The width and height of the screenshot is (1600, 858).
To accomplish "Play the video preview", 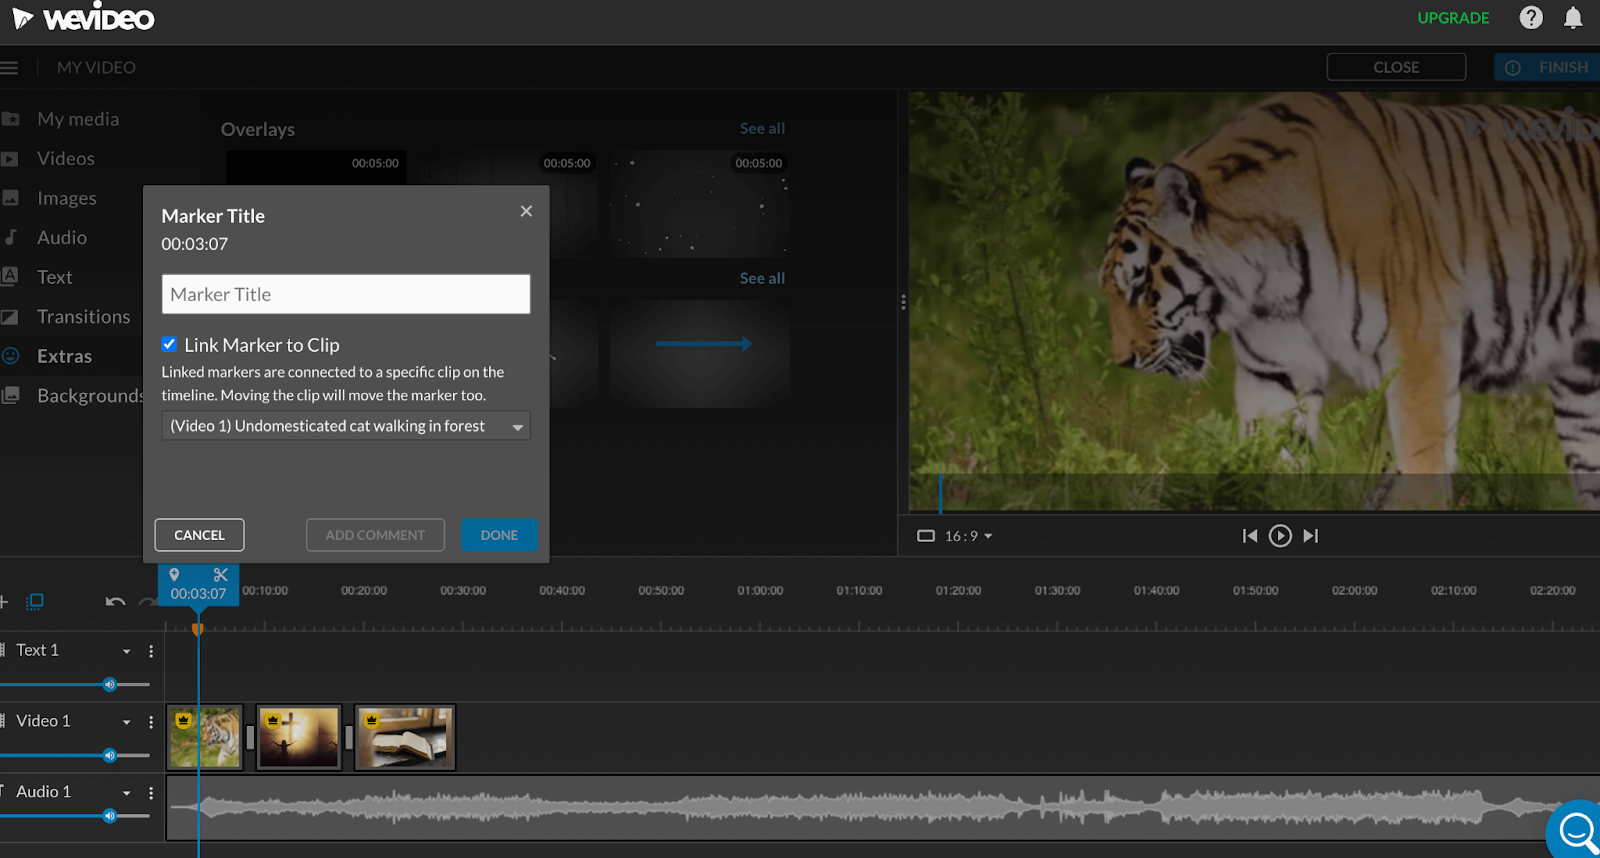I will click(x=1280, y=536).
